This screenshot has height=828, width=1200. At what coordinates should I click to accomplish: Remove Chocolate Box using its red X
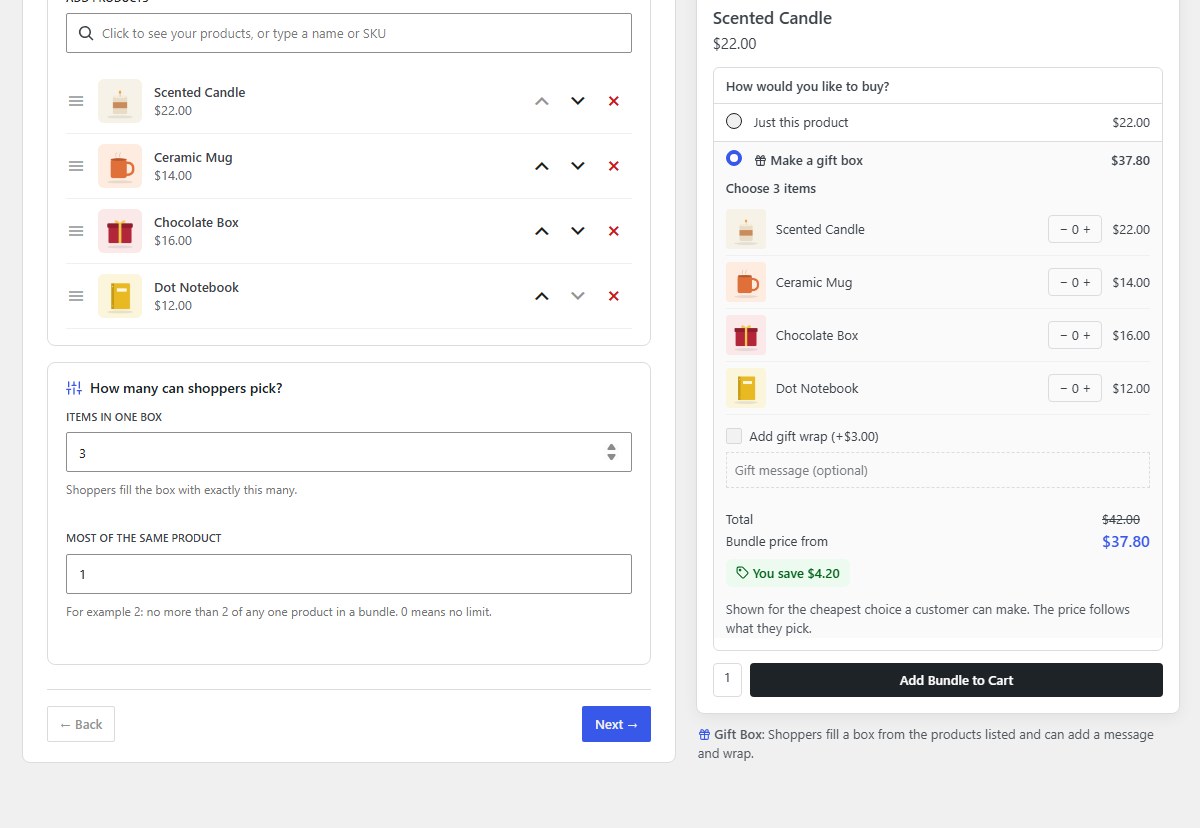pyautogui.click(x=614, y=231)
